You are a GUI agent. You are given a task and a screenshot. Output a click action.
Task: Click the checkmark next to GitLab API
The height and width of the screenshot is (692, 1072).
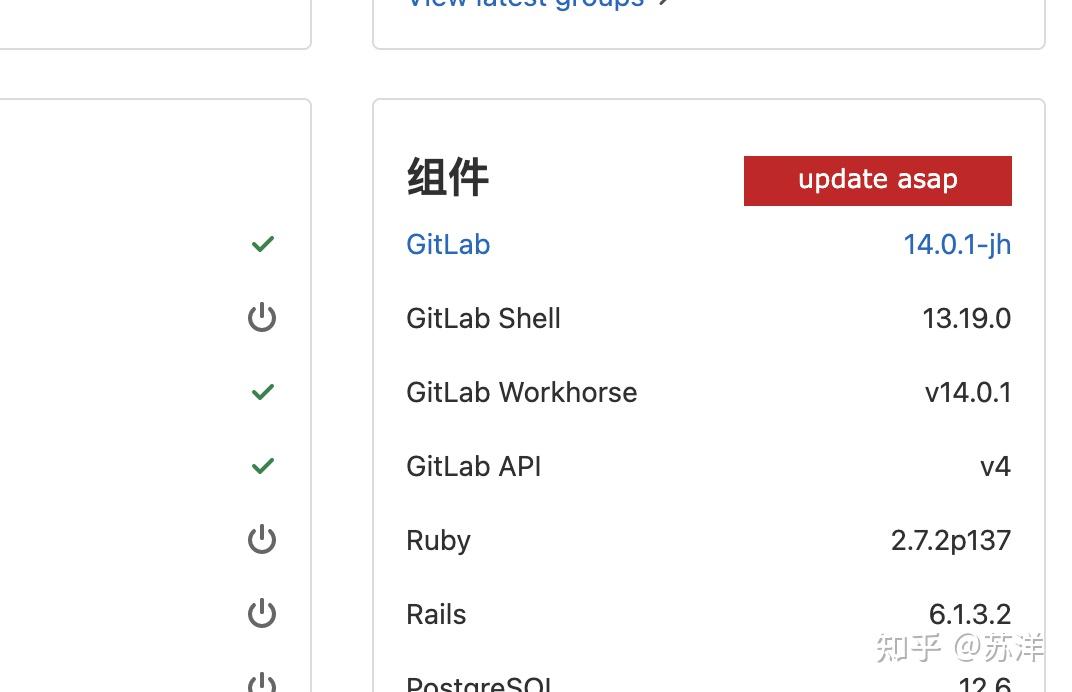tap(262, 466)
